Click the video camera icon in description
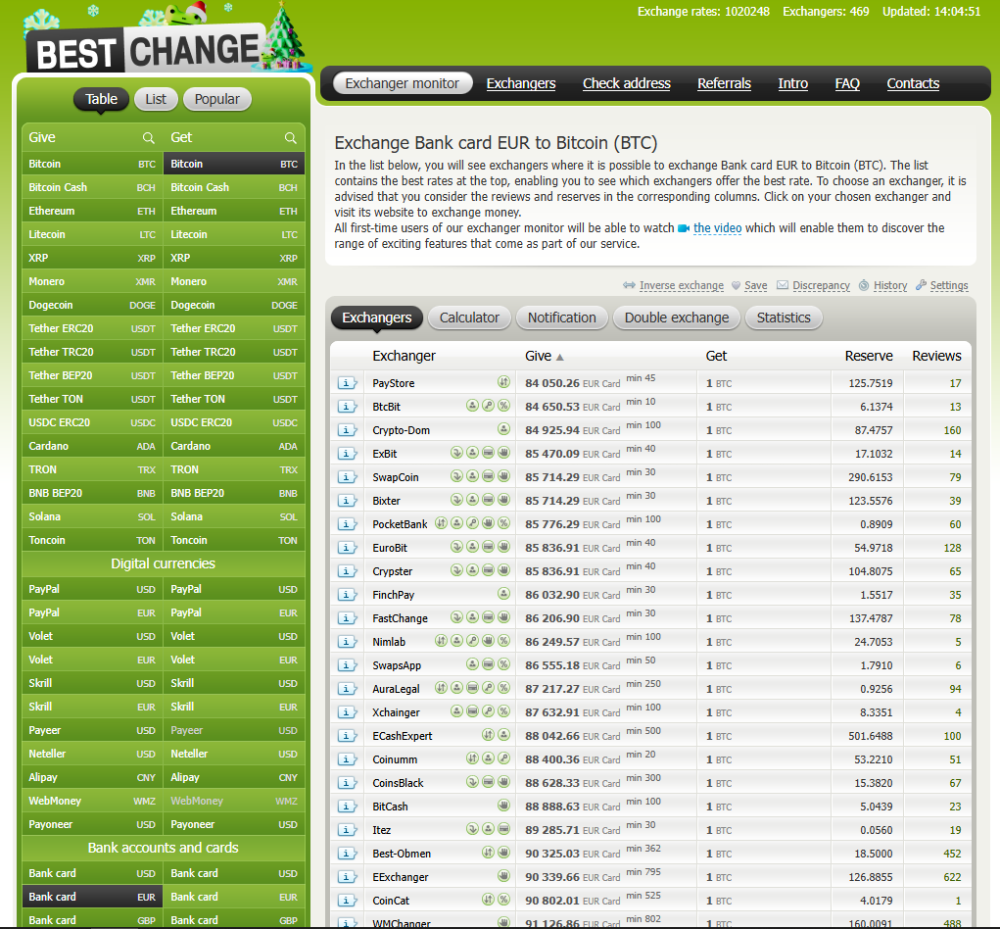1000x929 pixels. (x=684, y=229)
